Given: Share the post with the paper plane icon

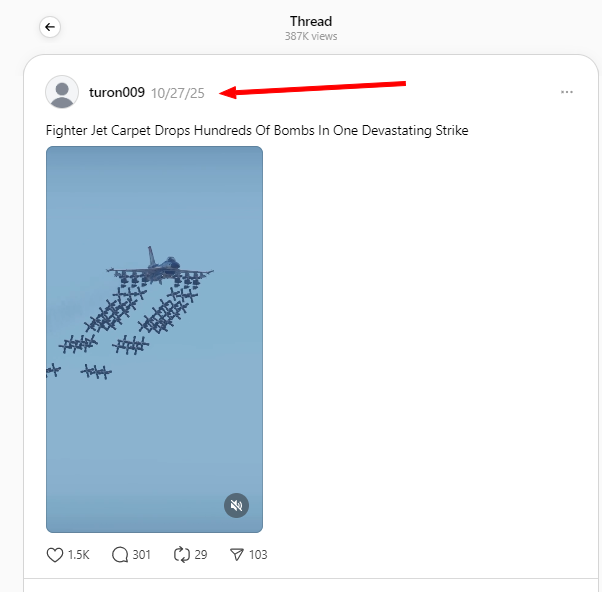Looking at the screenshot, I should tap(237, 554).
